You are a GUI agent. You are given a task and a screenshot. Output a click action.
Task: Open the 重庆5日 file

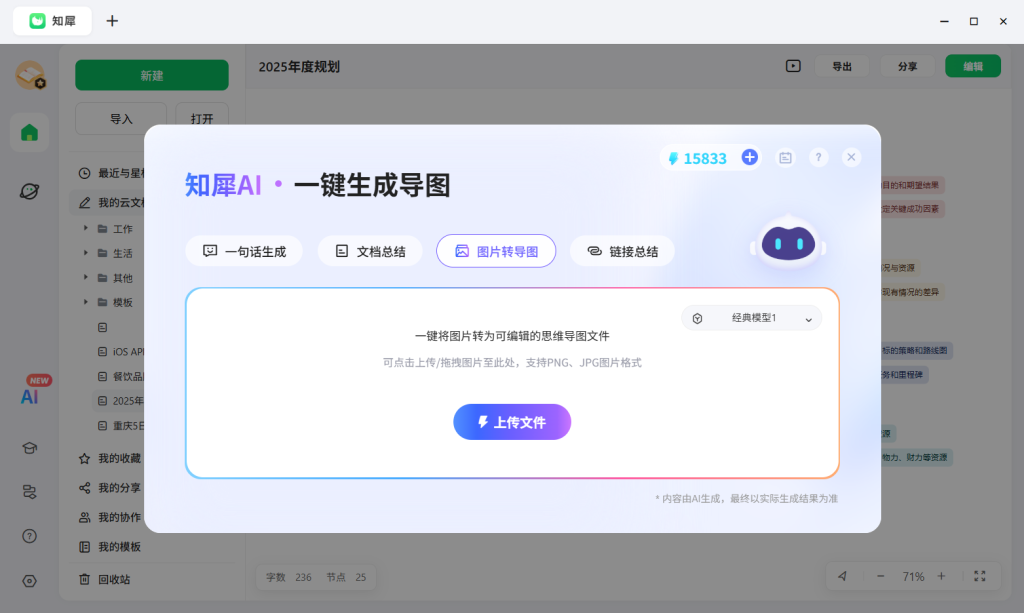click(x=121, y=426)
